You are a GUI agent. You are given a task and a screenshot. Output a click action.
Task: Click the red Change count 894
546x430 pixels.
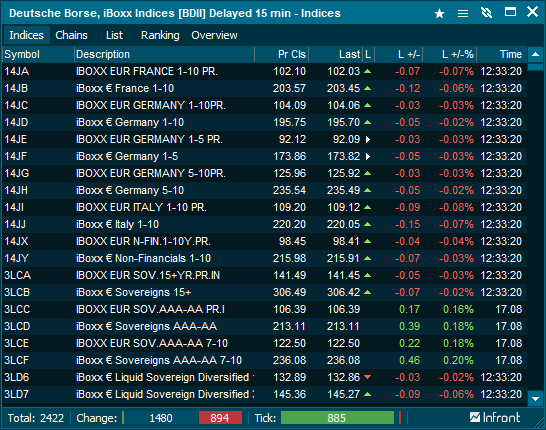(220, 417)
